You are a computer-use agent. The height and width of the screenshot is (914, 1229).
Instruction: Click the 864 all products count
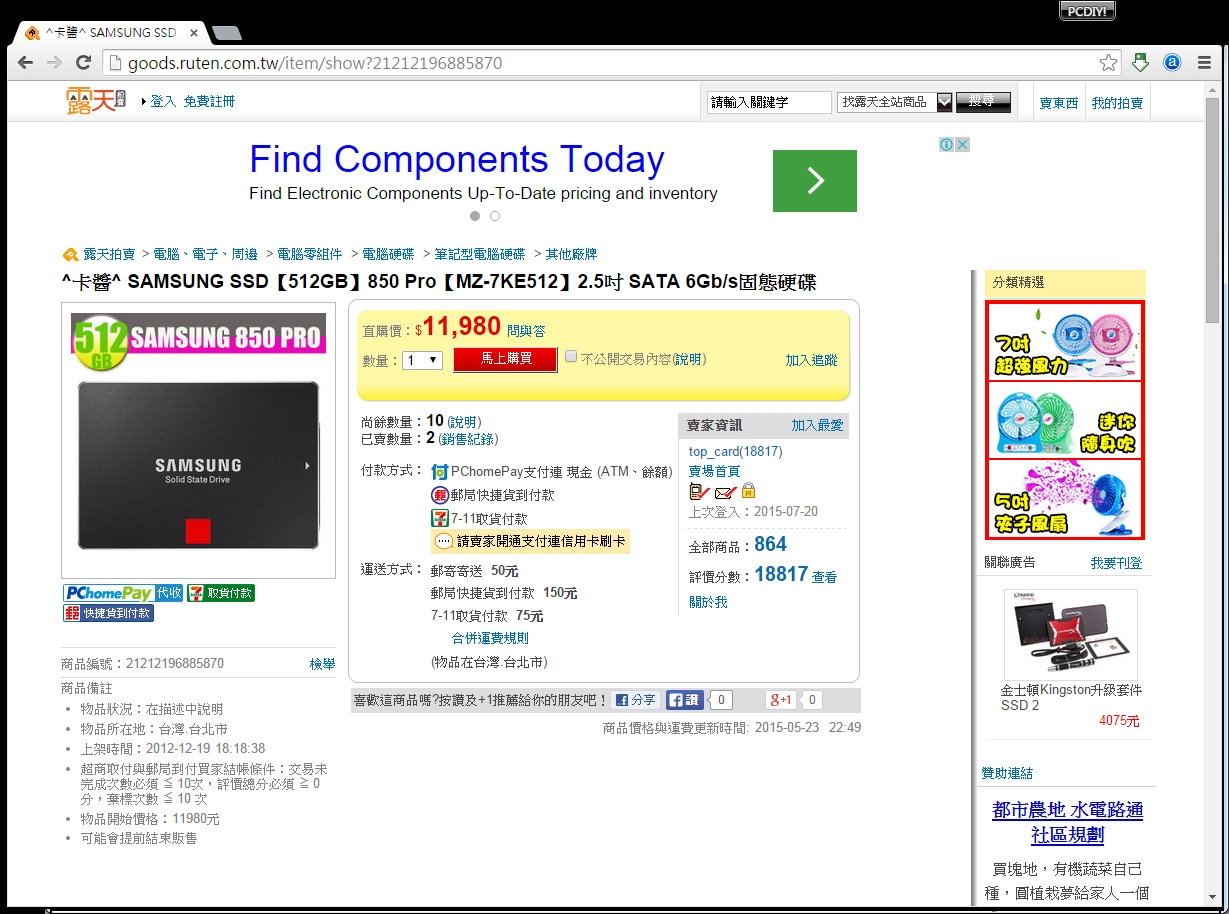click(x=771, y=544)
